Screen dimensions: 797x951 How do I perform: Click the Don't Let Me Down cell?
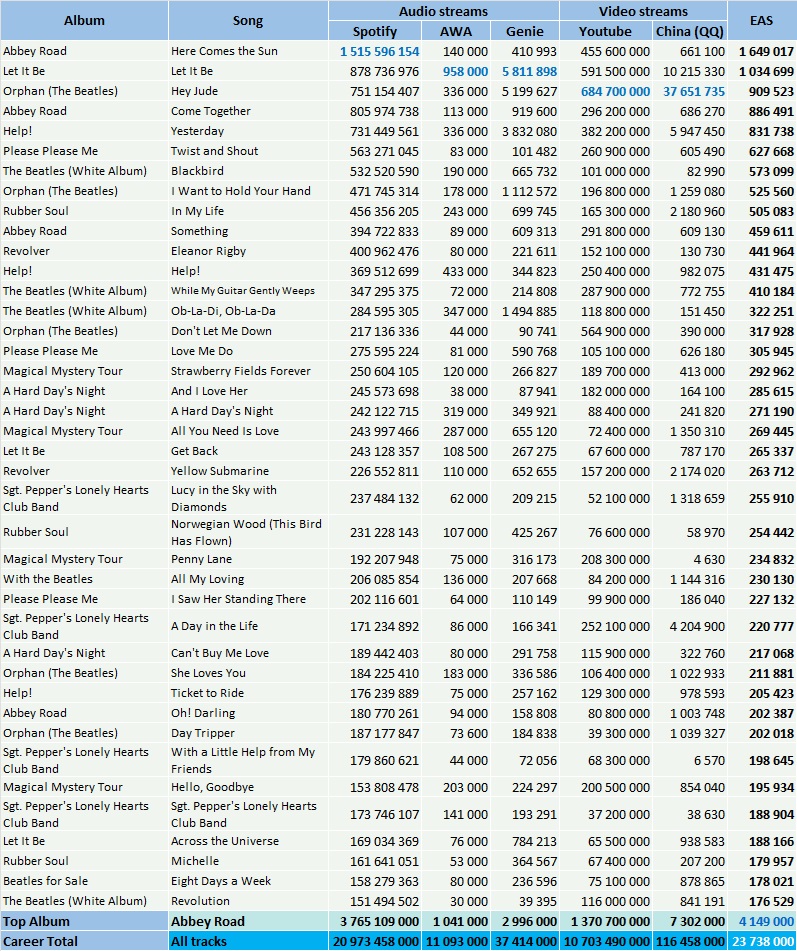click(248, 331)
